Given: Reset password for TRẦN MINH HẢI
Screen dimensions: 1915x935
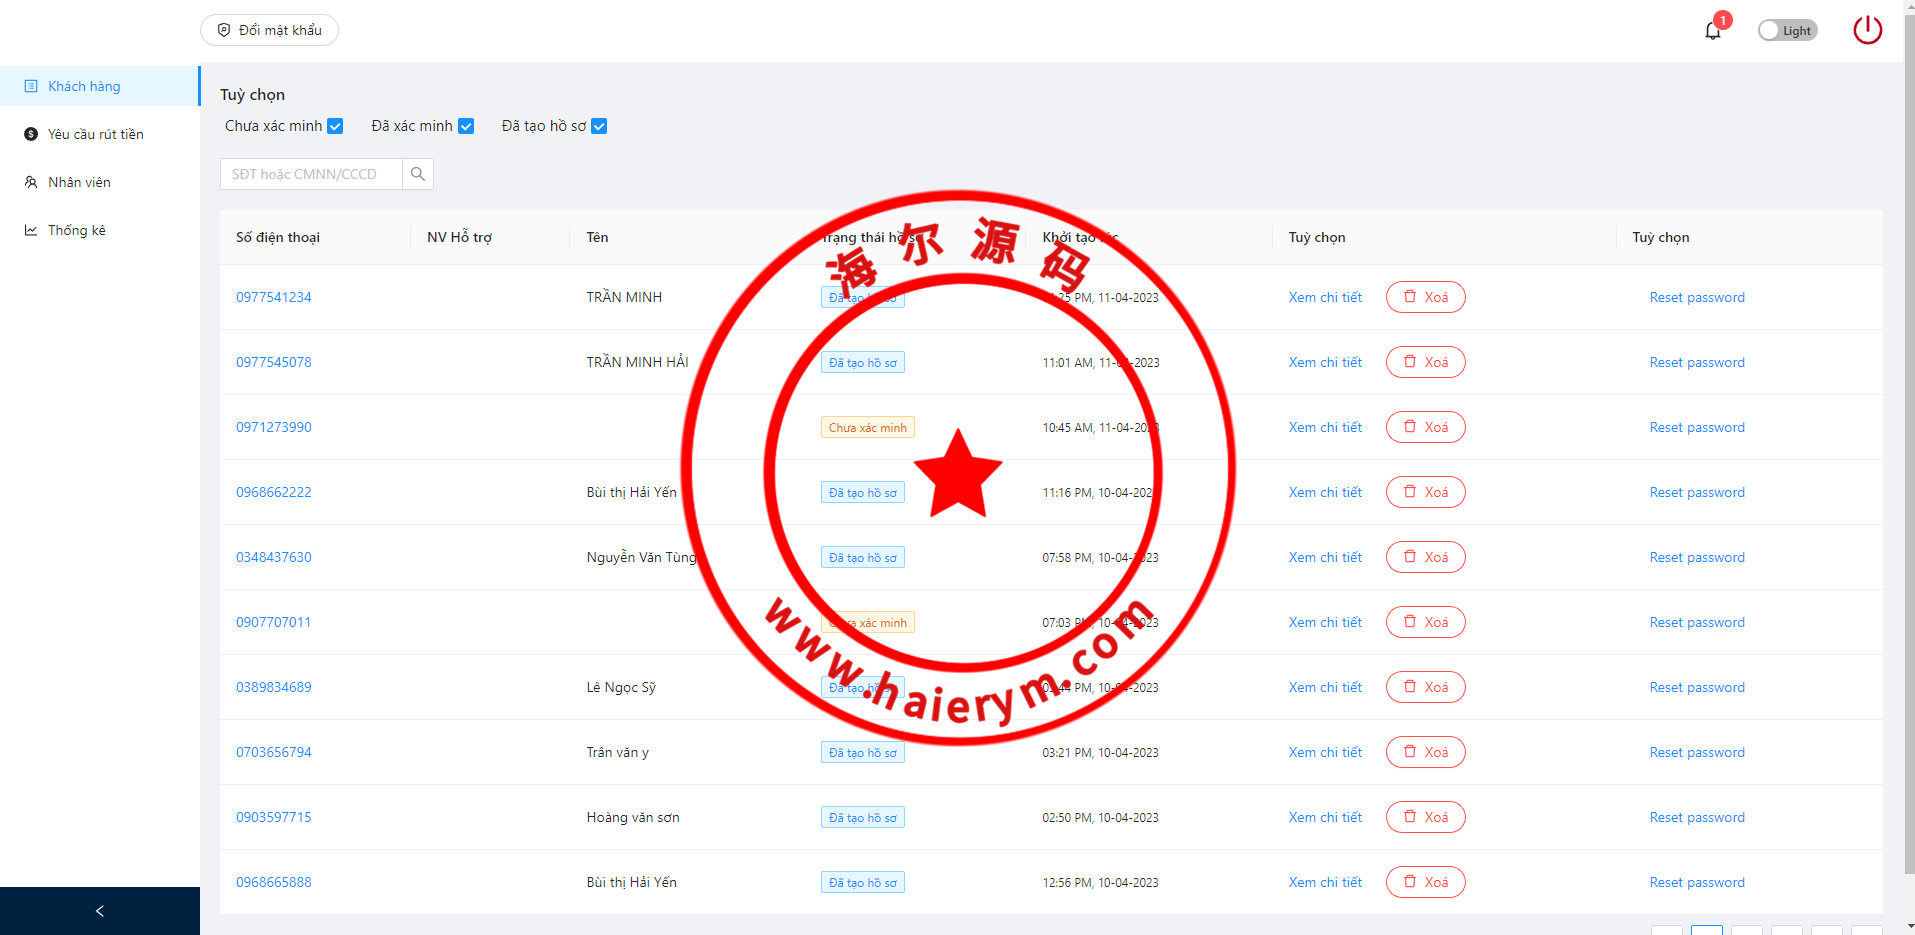Looking at the screenshot, I should [x=1697, y=362].
